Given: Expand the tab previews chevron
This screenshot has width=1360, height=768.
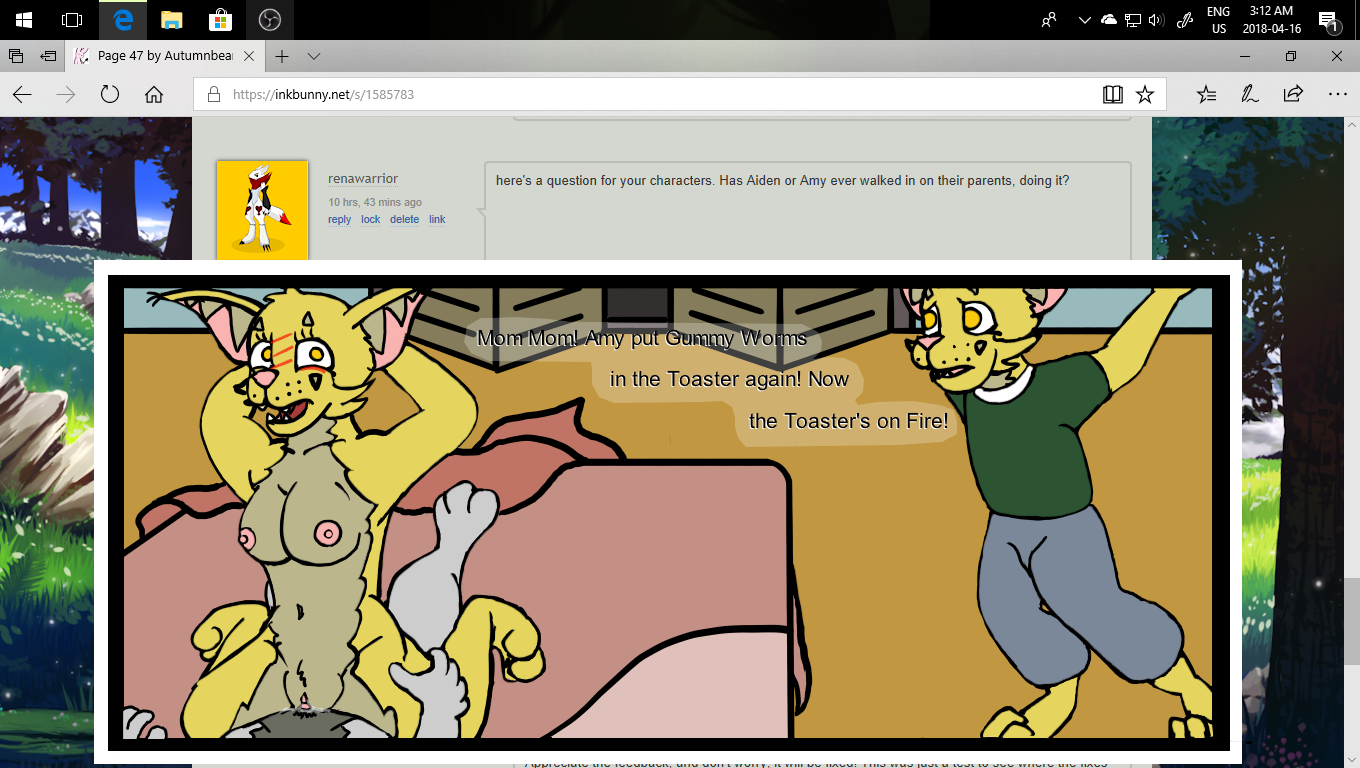Looking at the screenshot, I should 314,56.
